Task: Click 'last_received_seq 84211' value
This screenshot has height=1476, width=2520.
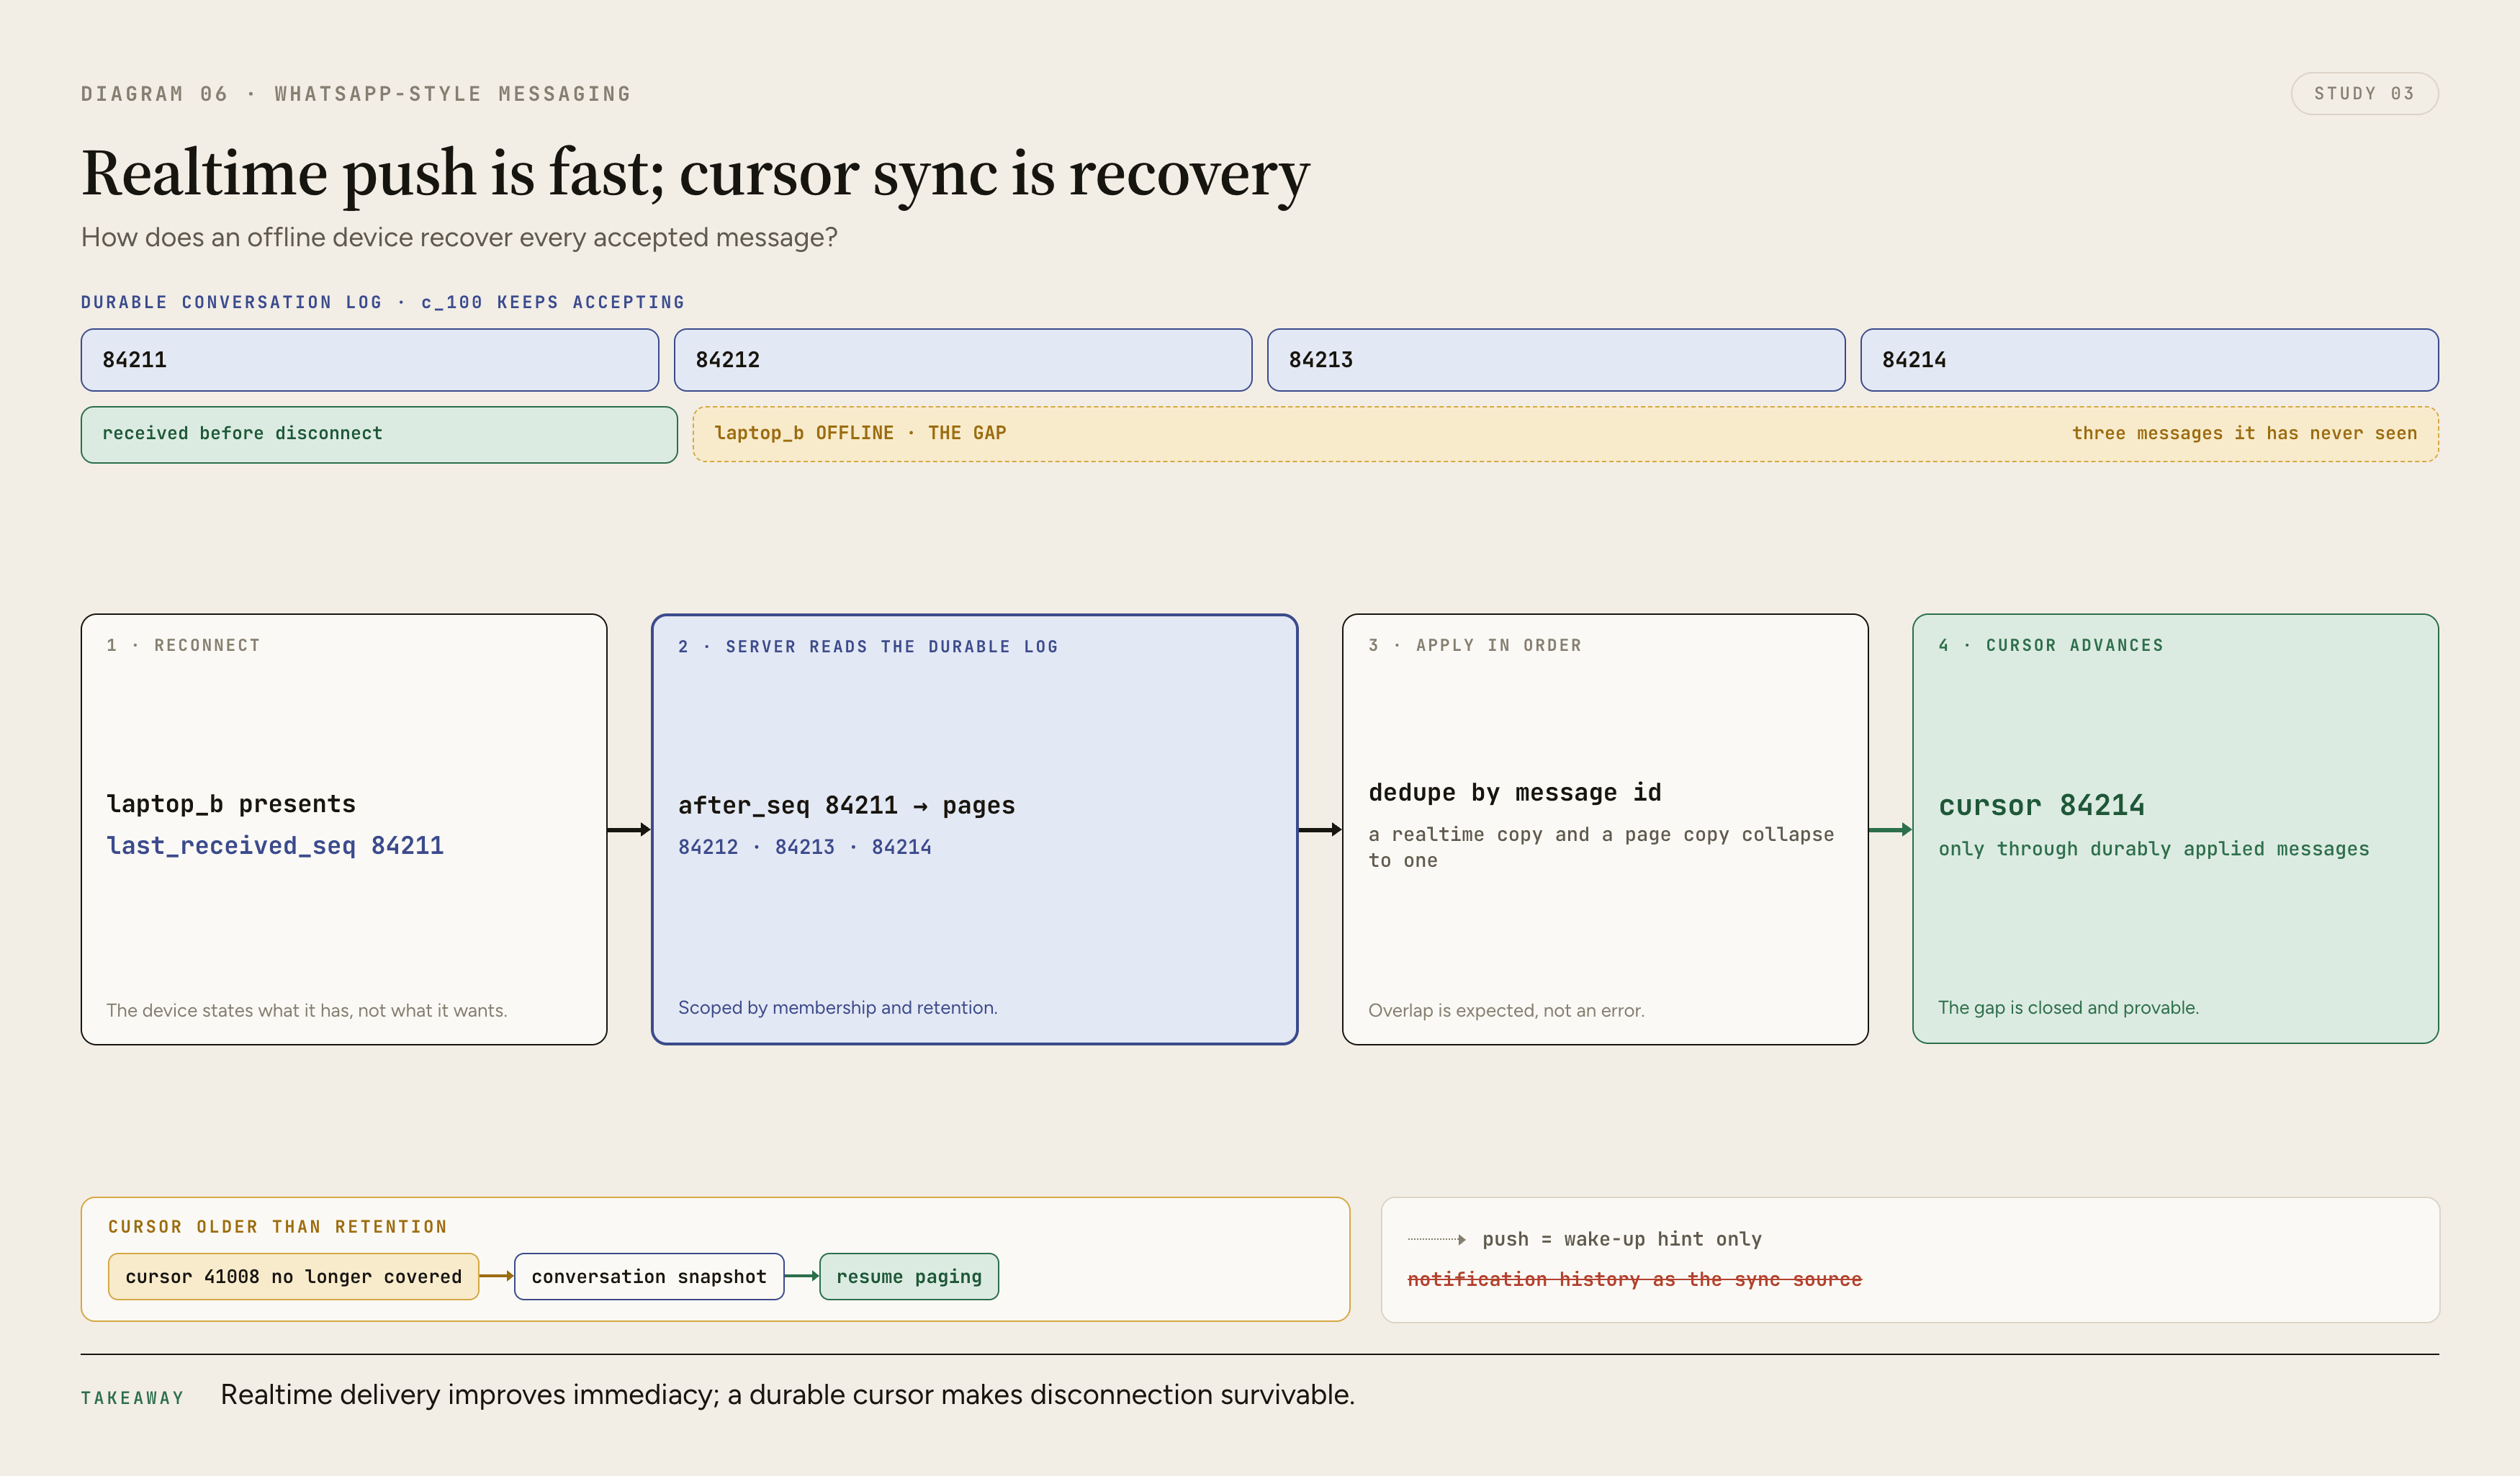Action: coord(275,846)
